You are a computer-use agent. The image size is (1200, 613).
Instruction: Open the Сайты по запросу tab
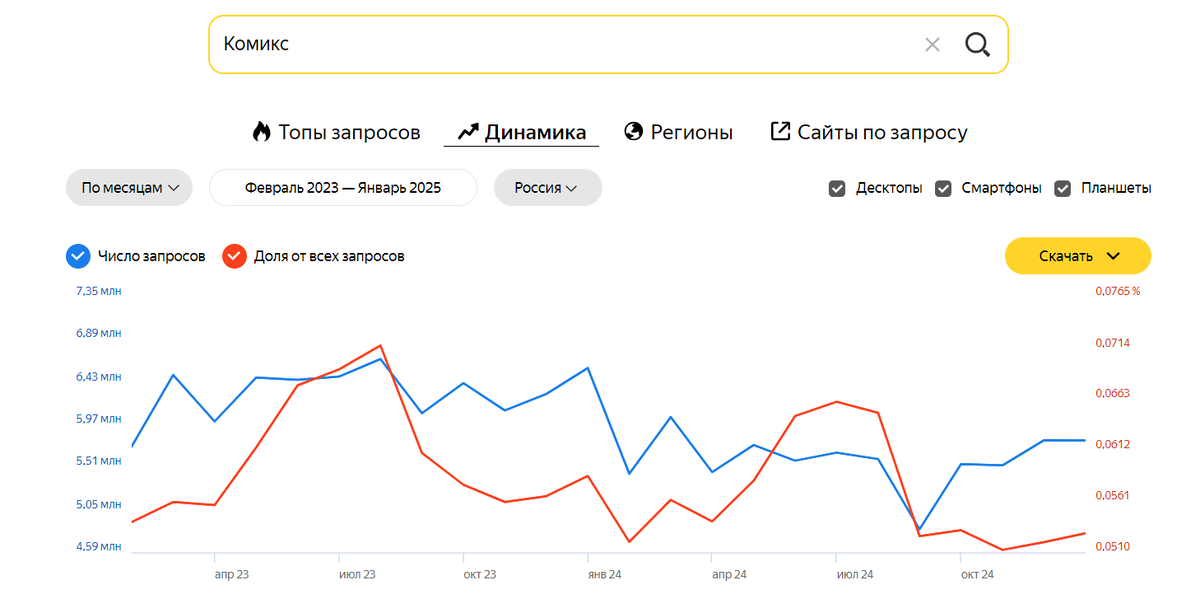(x=881, y=132)
